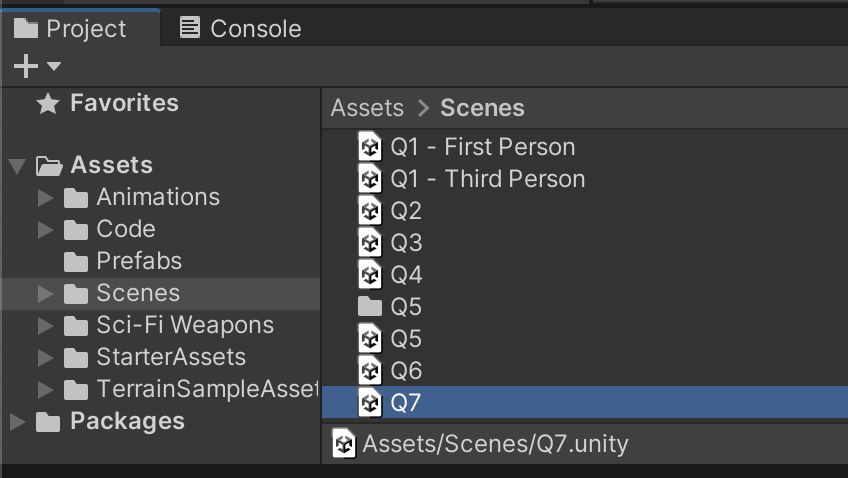Click the Scenes breadcrumb label
The image size is (848, 478).
pyautogui.click(x=482, y=108)
